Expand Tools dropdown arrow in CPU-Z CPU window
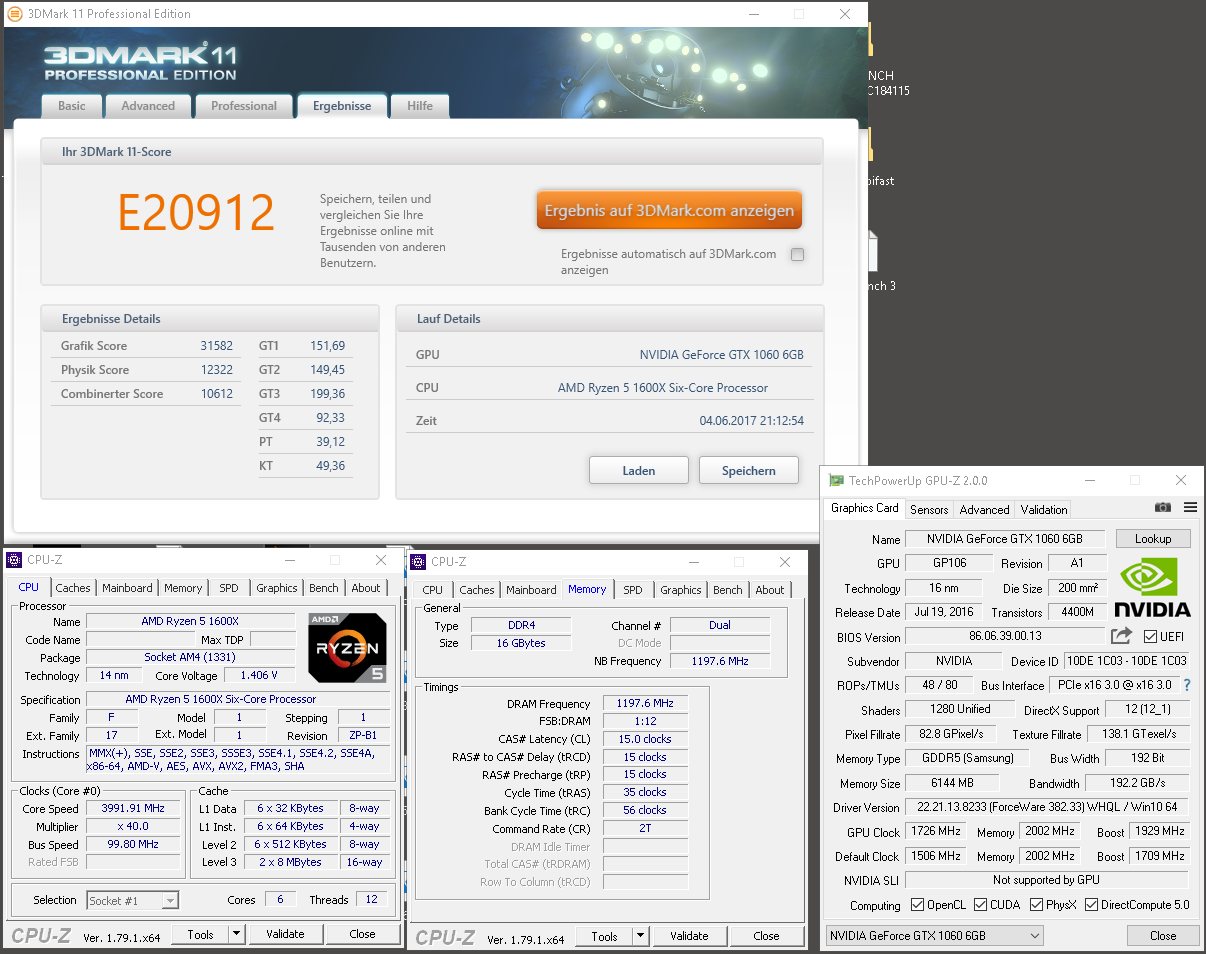 click(x=236, y=934)
